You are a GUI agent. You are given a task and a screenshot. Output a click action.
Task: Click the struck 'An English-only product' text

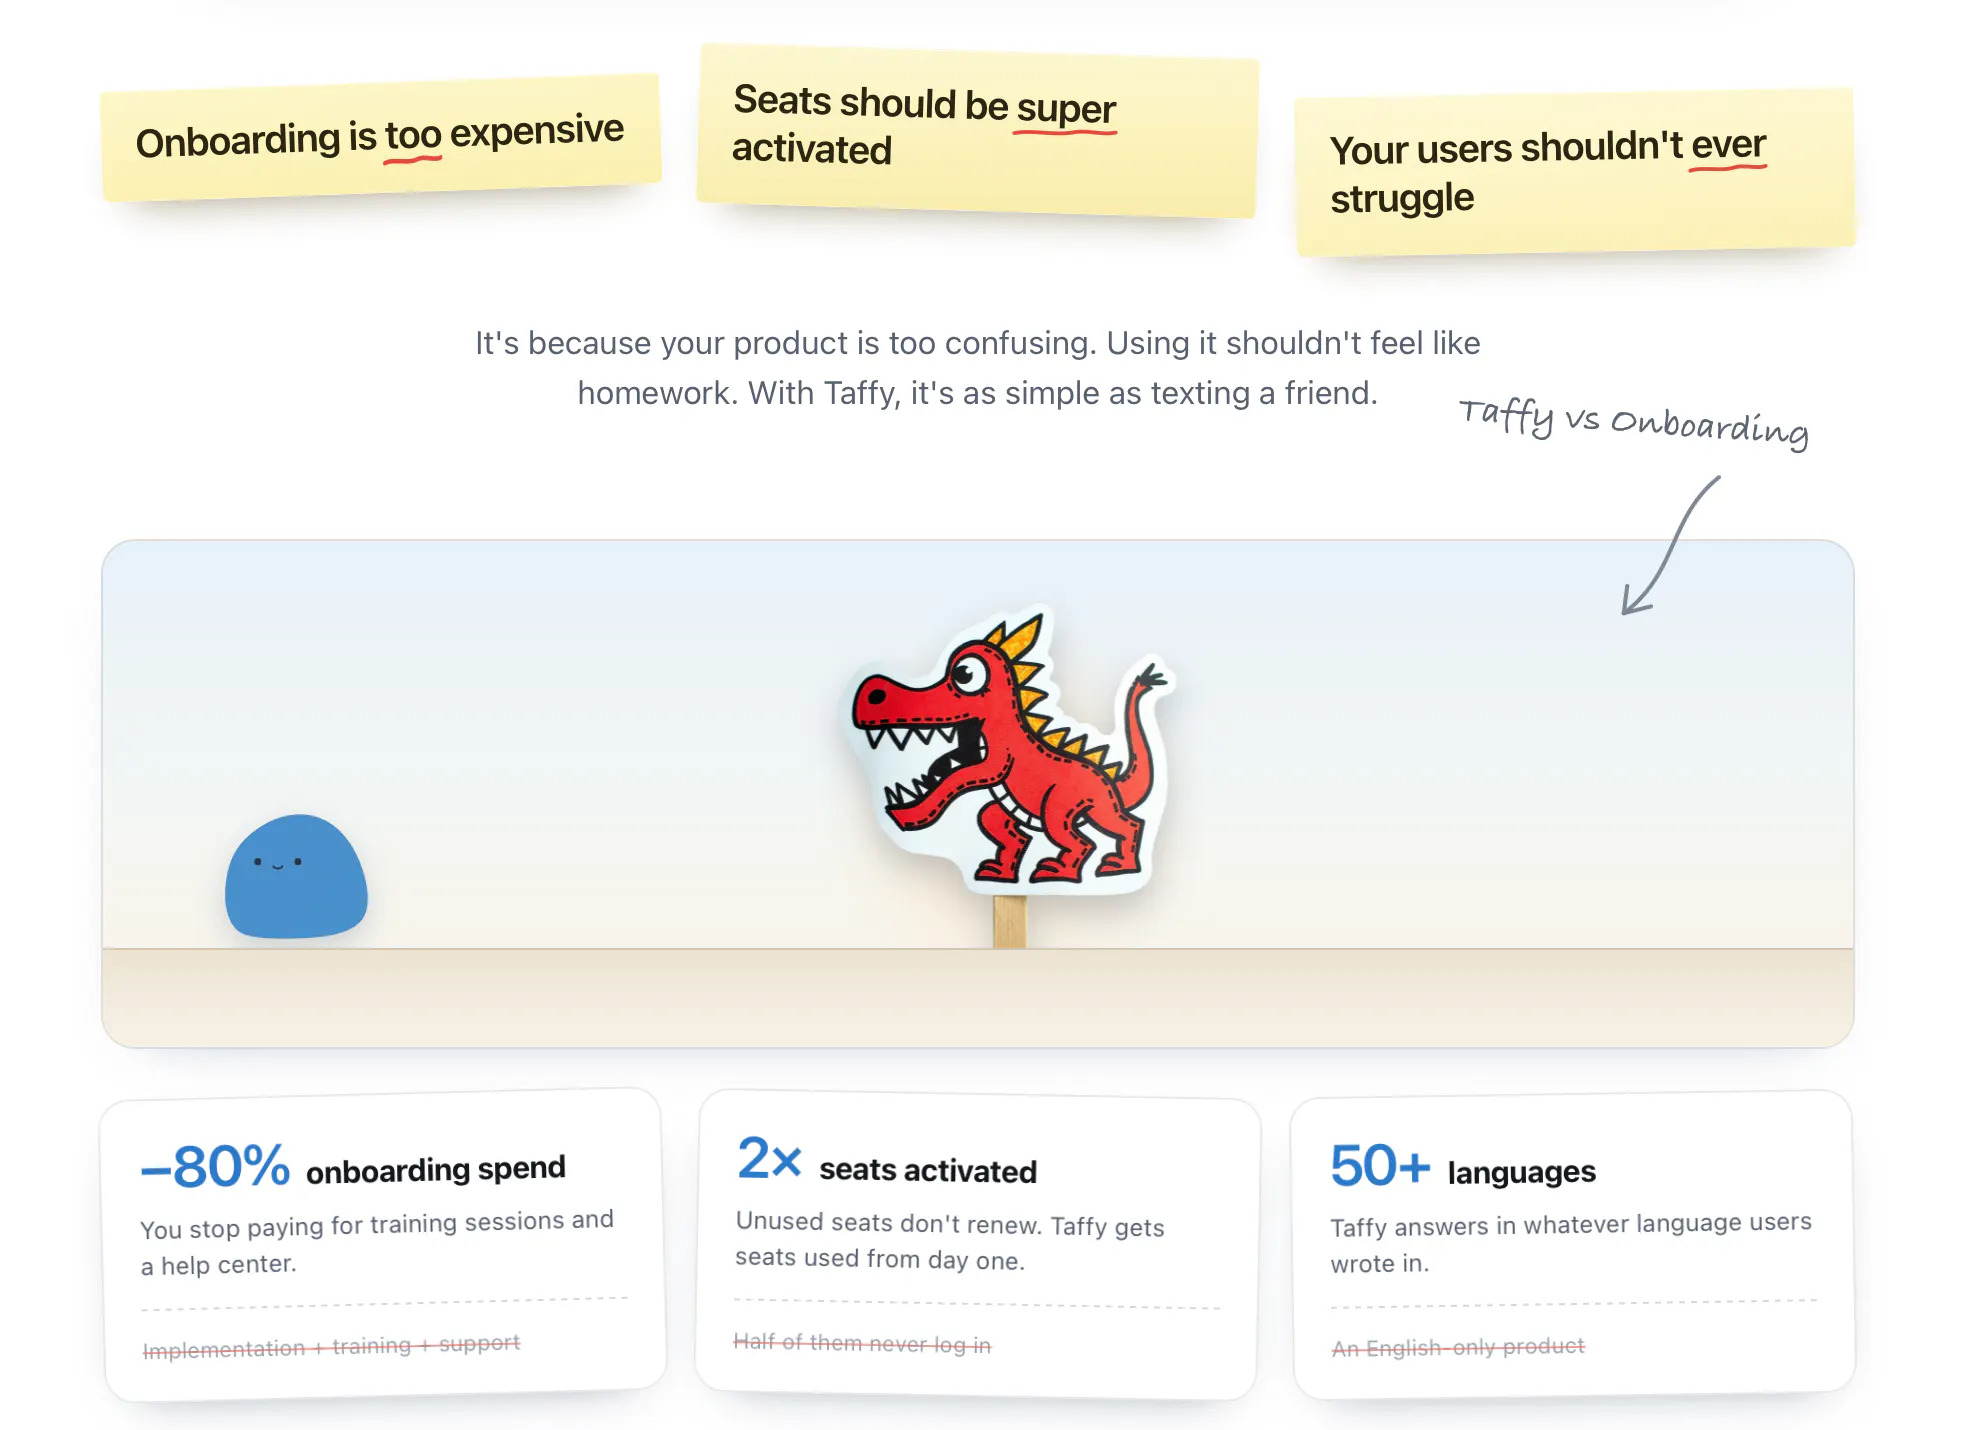click(x=1458, y=1347)
